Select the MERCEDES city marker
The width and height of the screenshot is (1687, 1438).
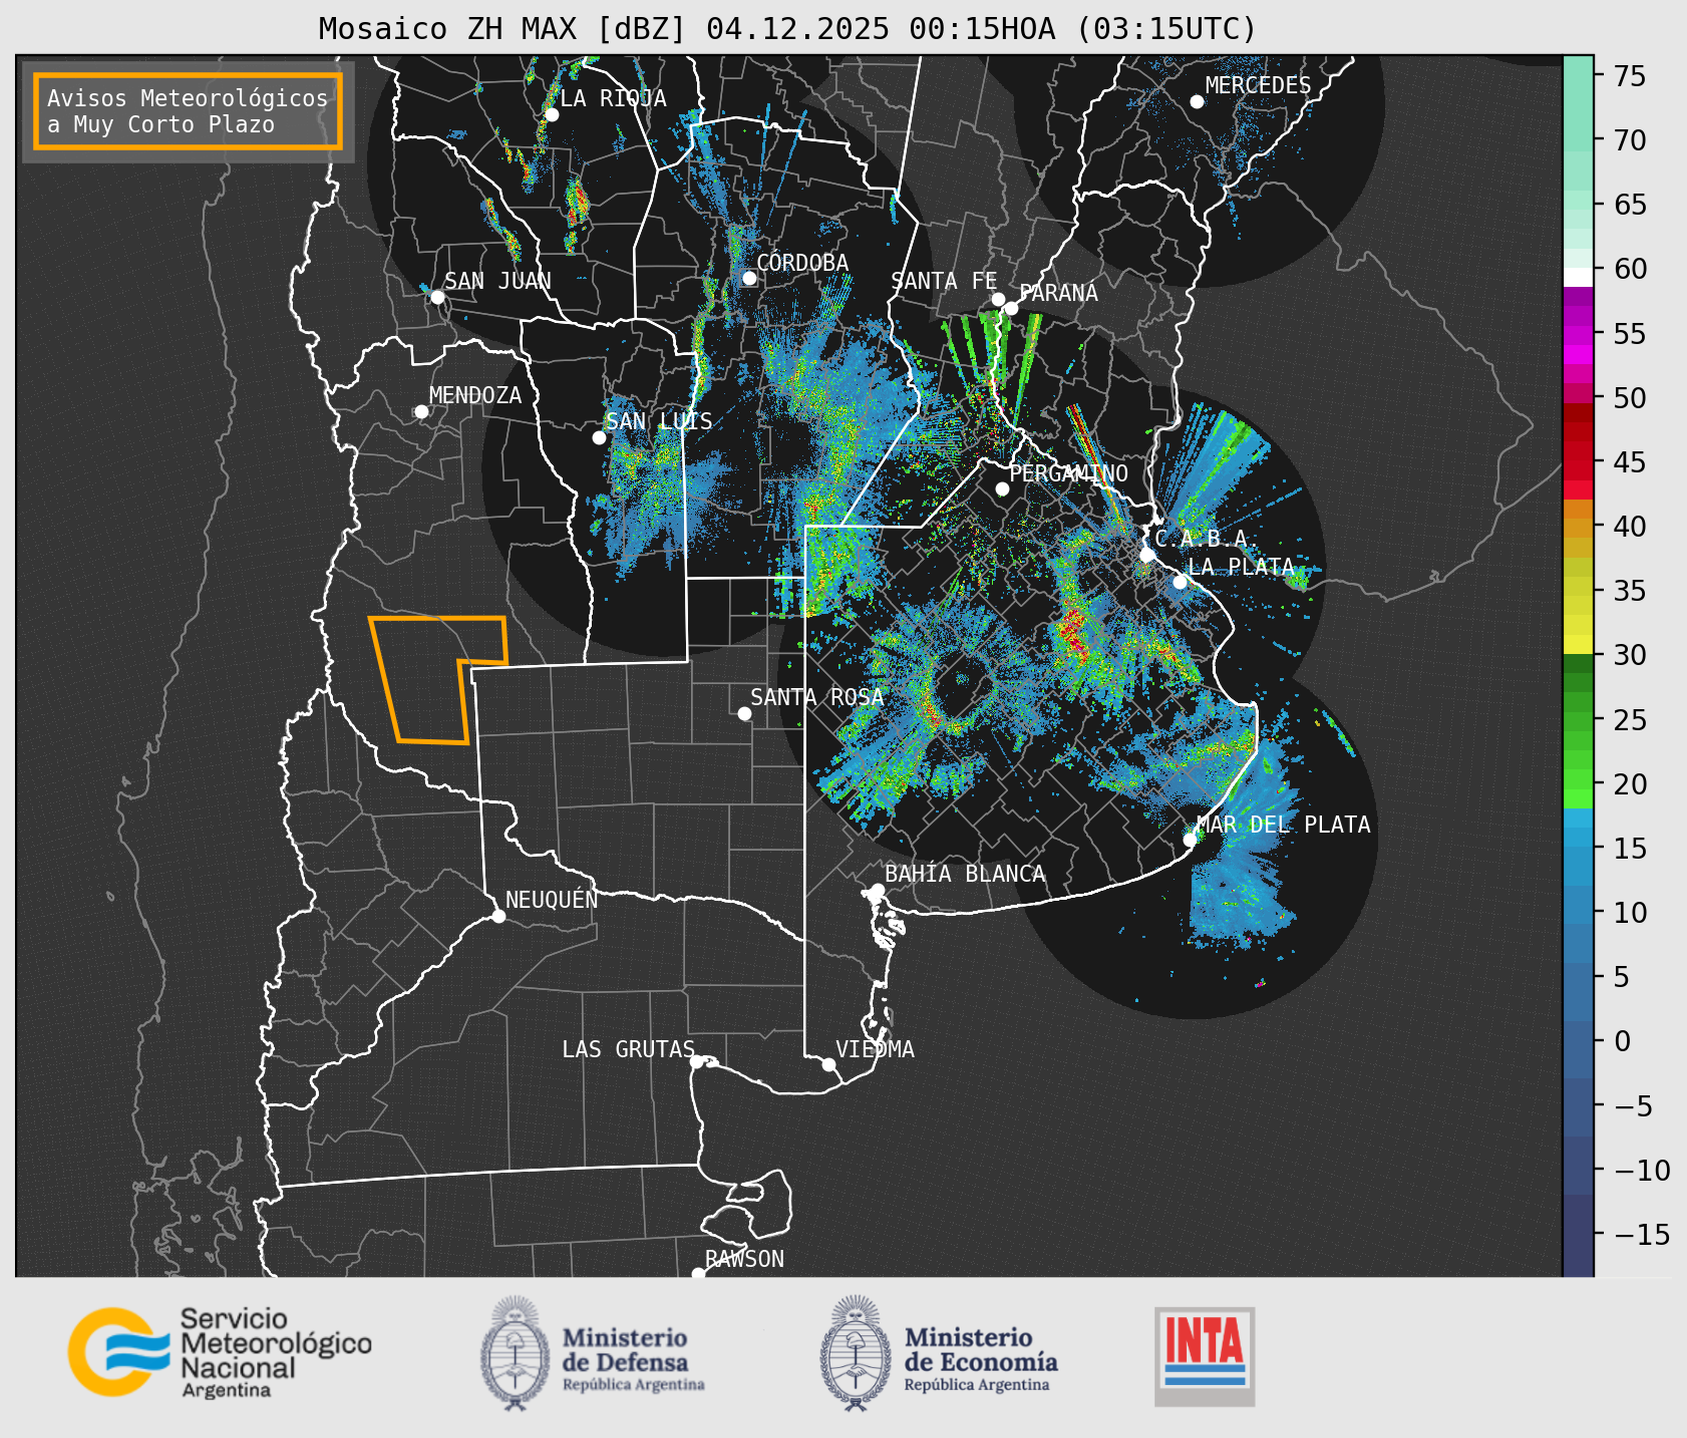pos(1197,102)
